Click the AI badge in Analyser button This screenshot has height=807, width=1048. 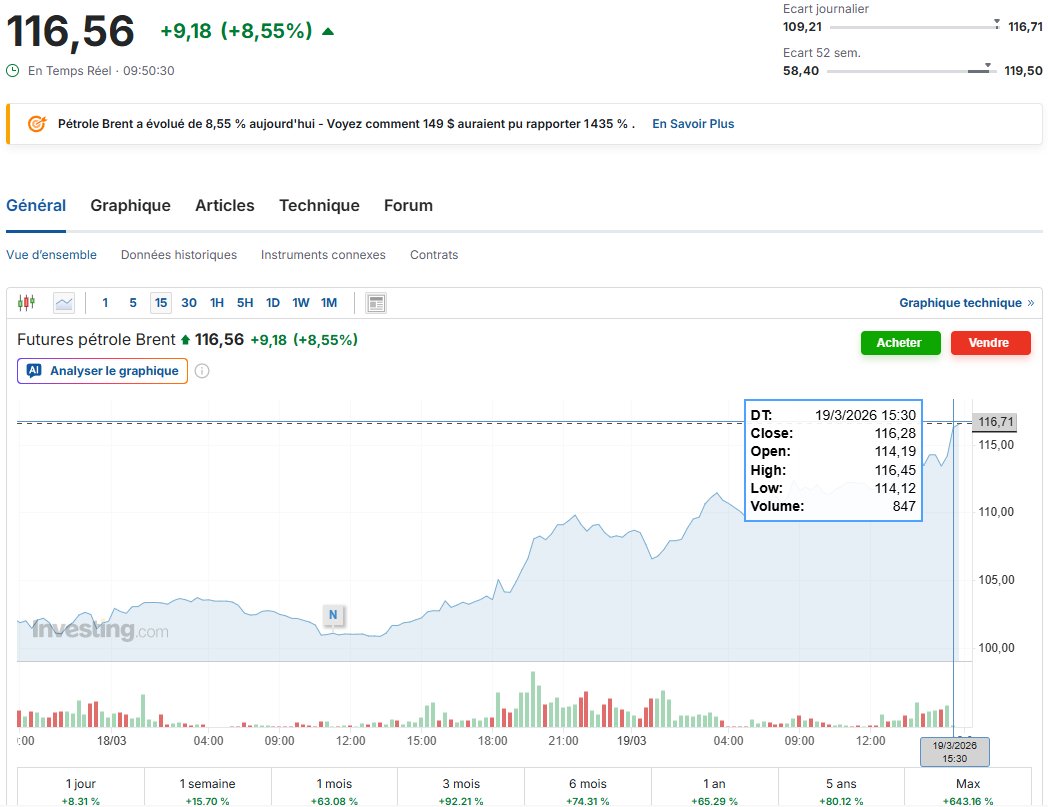point(34,370)
